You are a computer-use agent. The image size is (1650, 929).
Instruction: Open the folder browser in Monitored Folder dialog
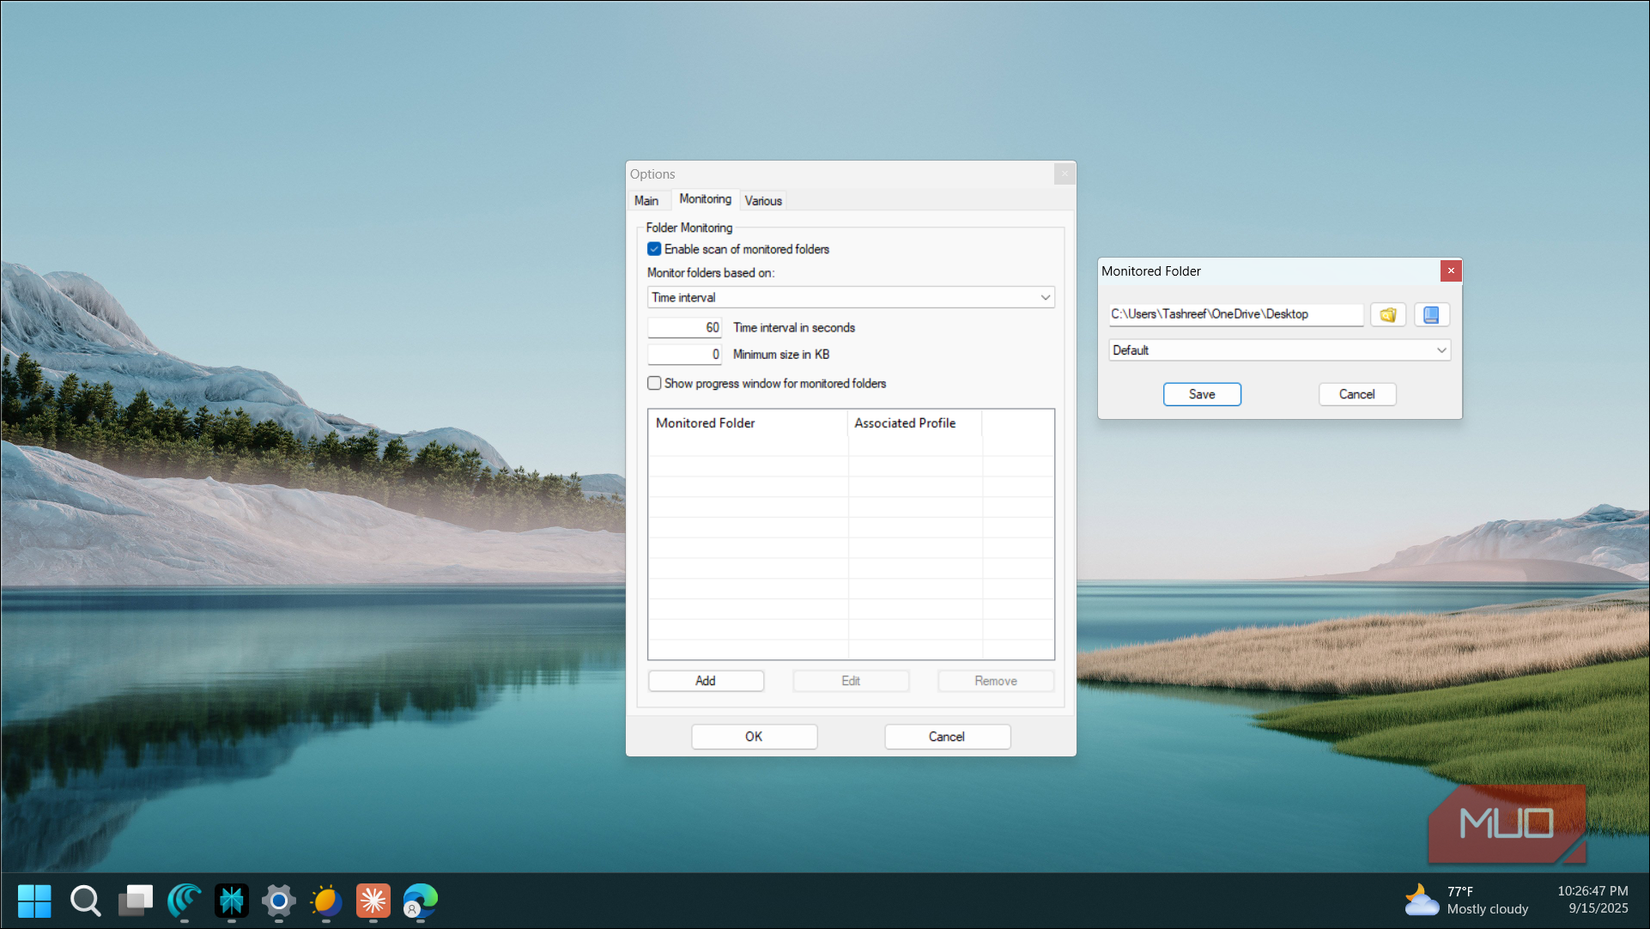(x=1388, y=314)
